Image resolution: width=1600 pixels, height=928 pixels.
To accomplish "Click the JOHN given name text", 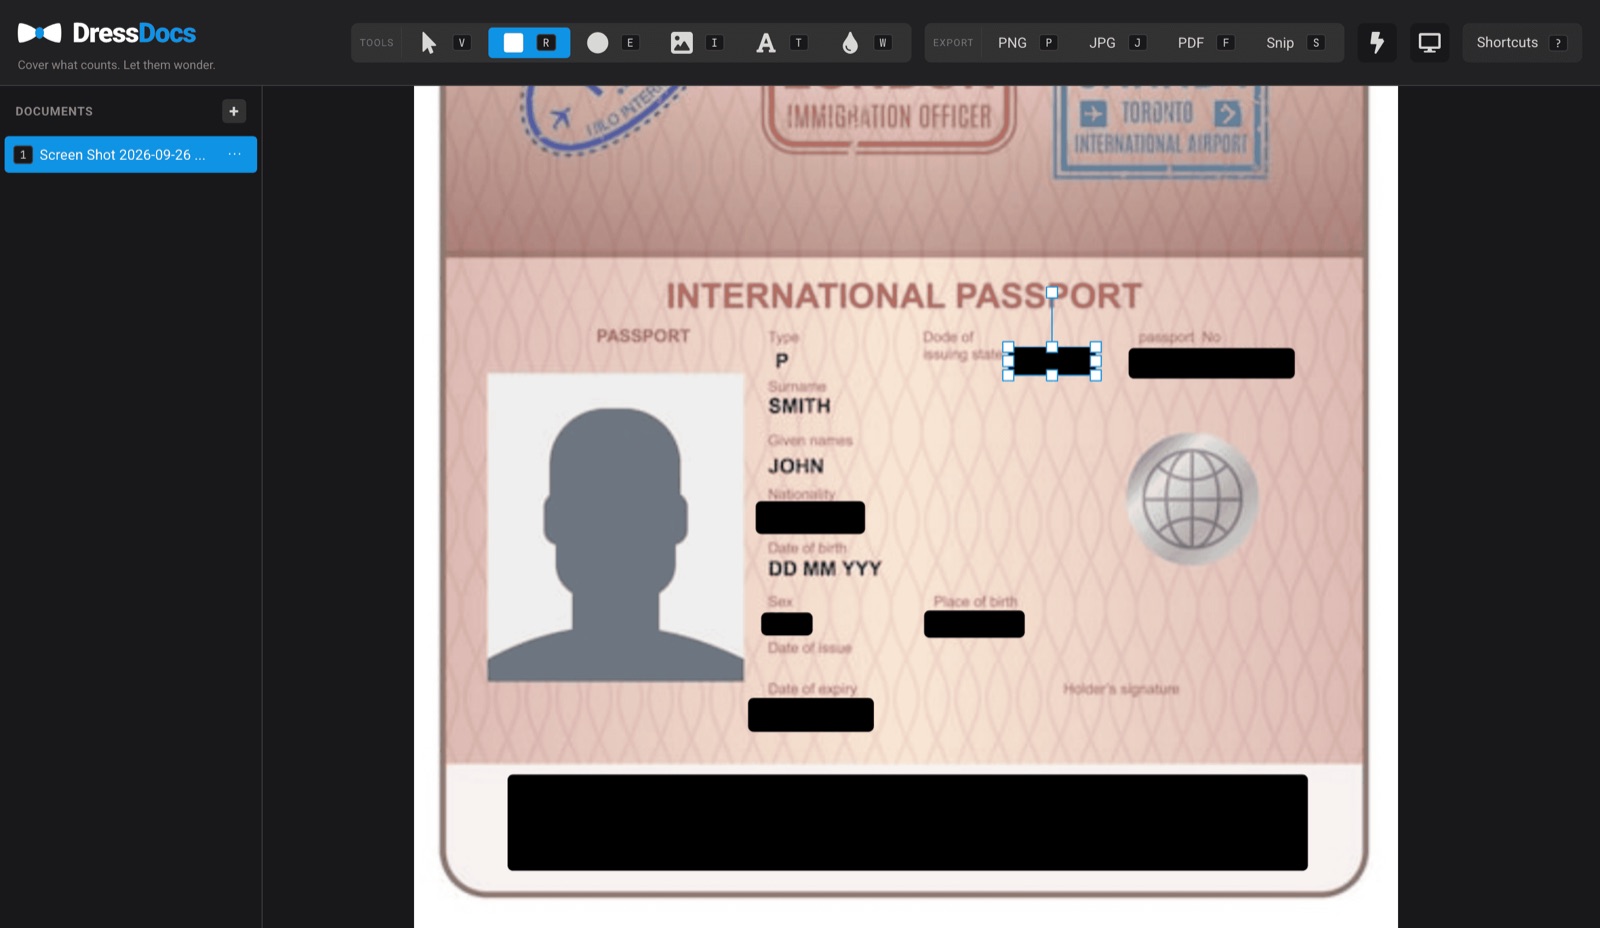I will [x=796, y=466].
